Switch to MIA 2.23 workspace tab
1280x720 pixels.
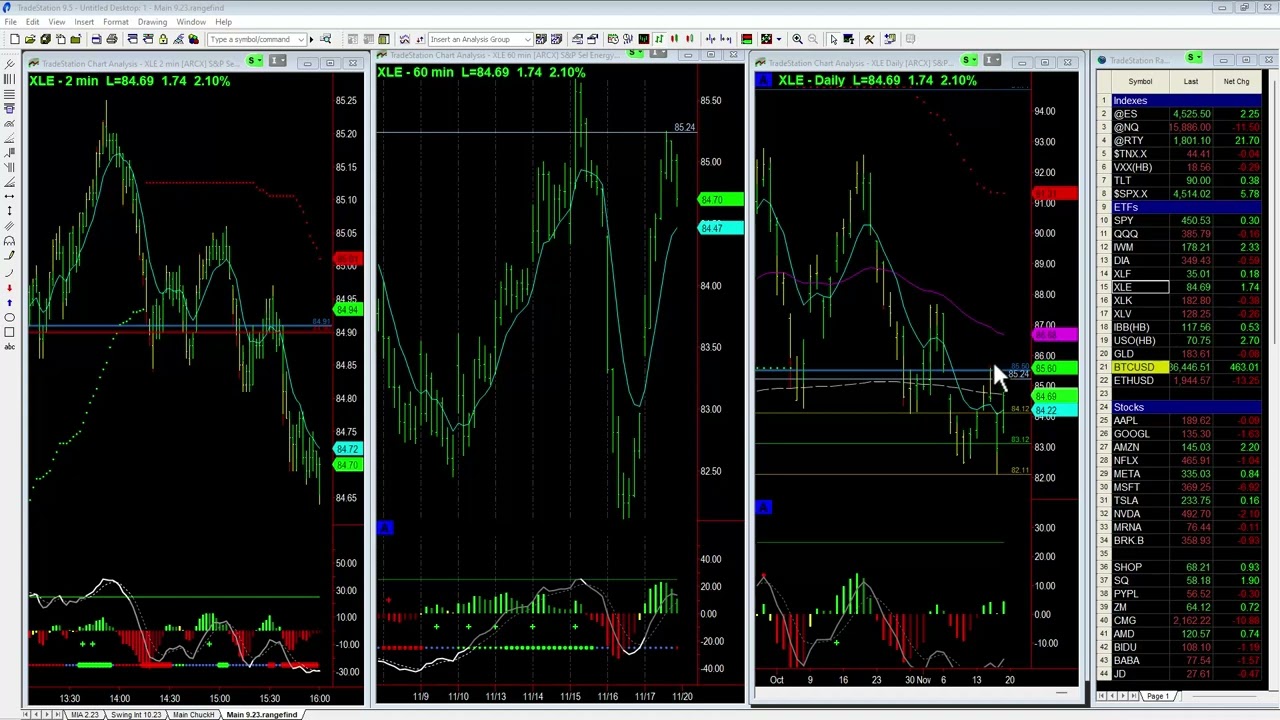coord(84,714)
